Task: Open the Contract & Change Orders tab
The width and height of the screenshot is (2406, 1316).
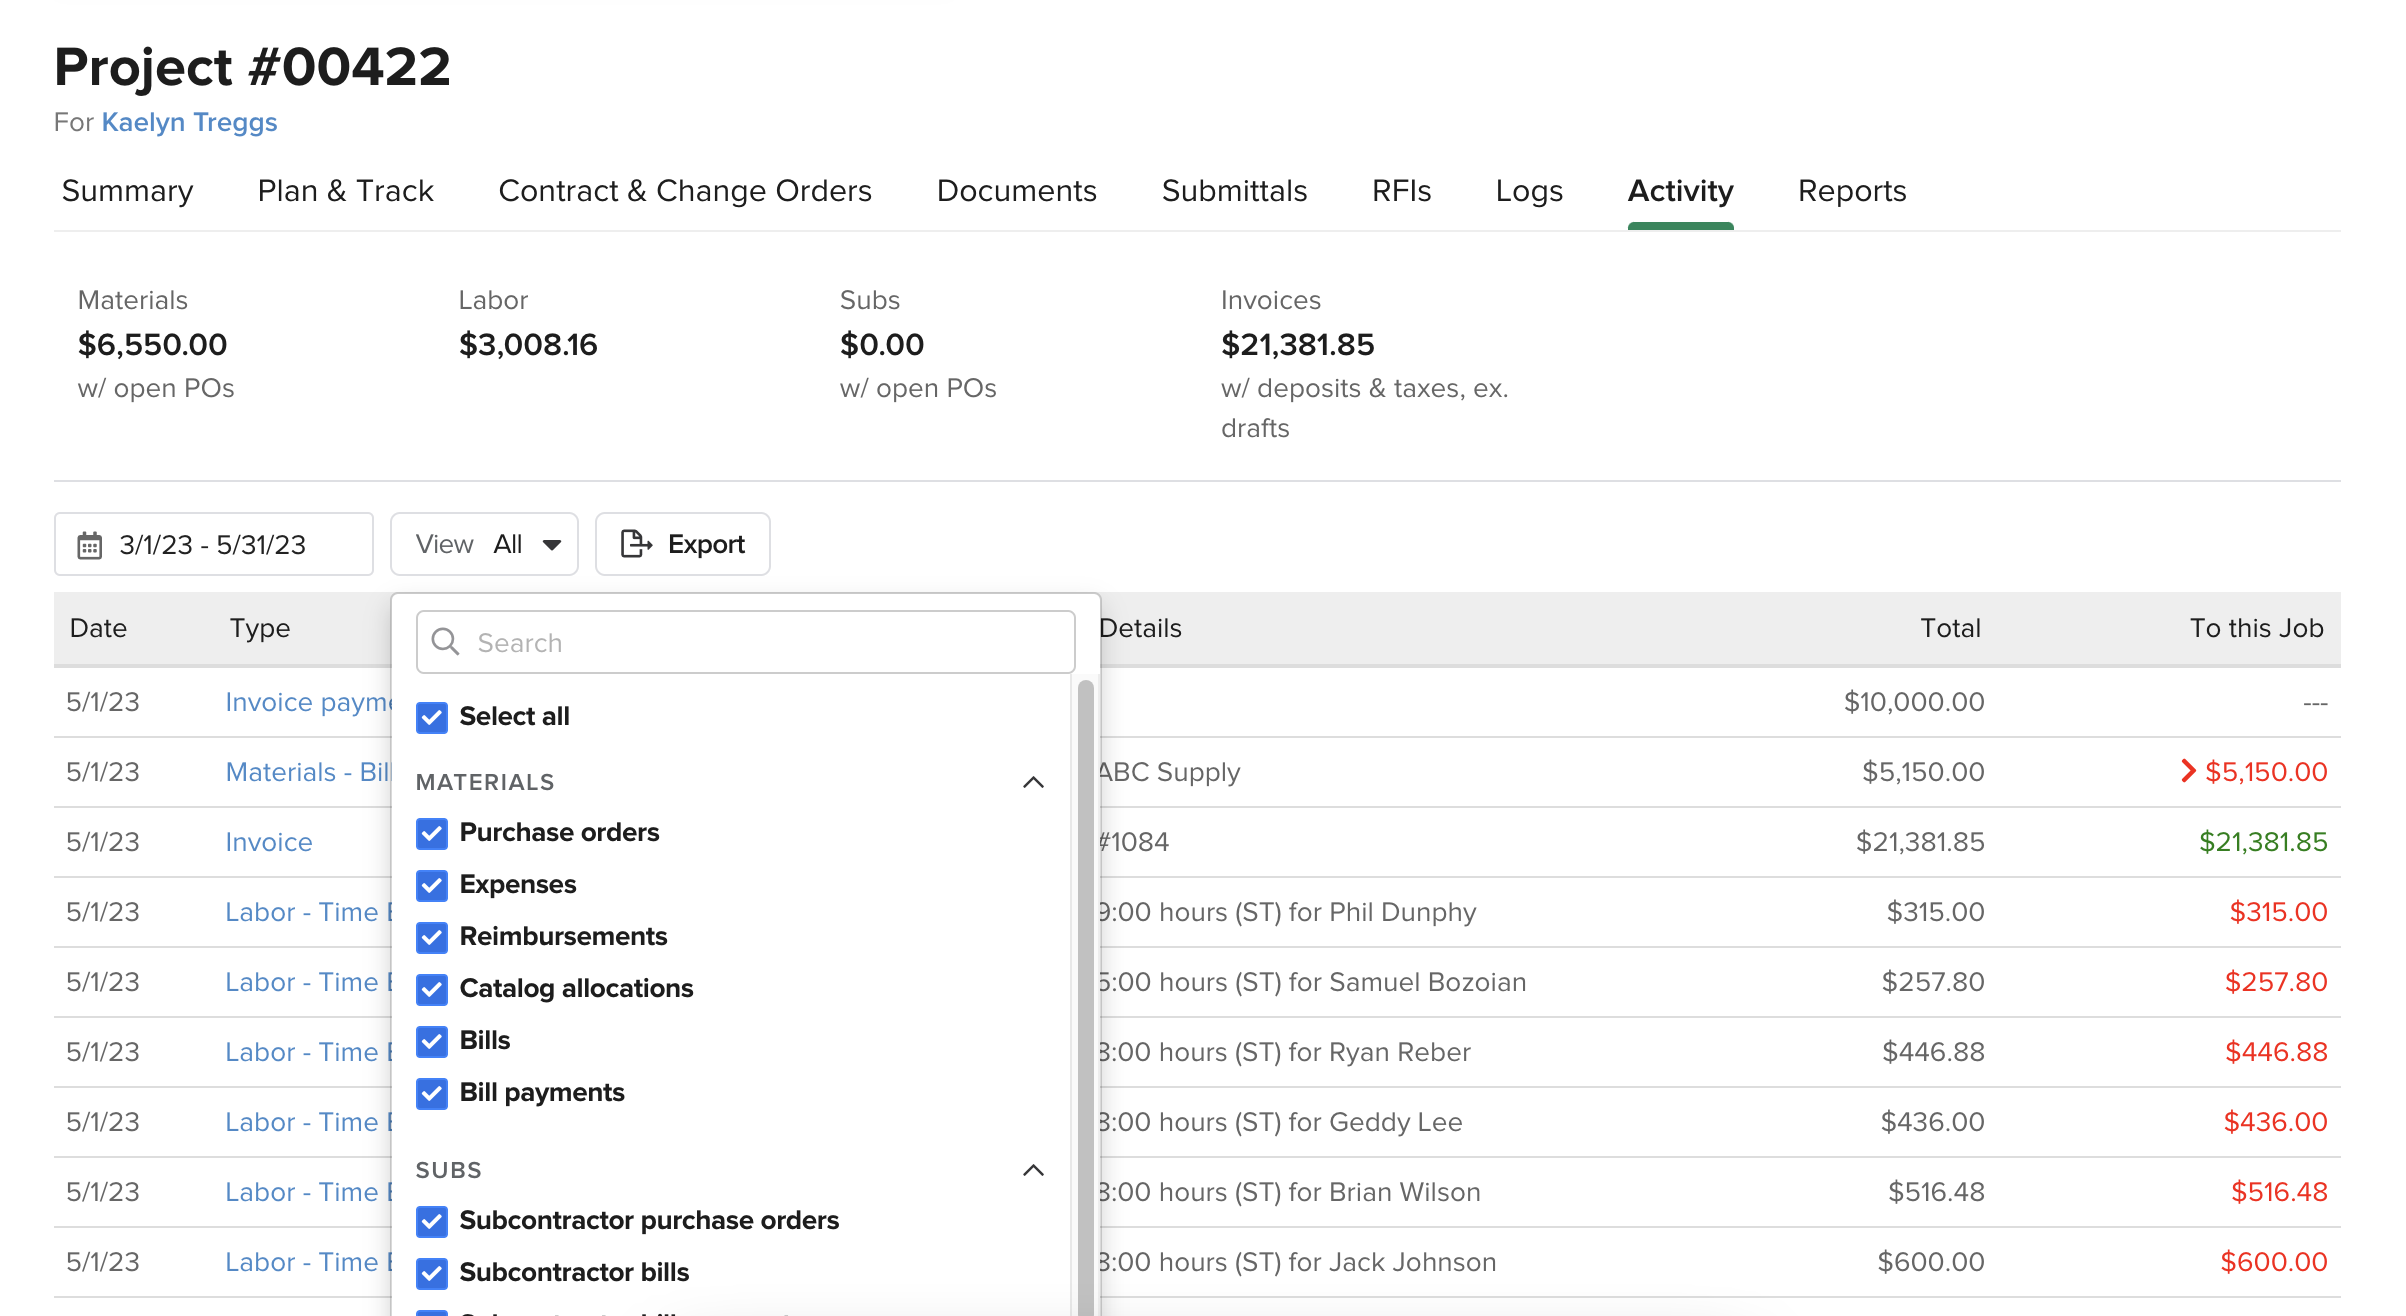Action: click(x=684, y=191)
